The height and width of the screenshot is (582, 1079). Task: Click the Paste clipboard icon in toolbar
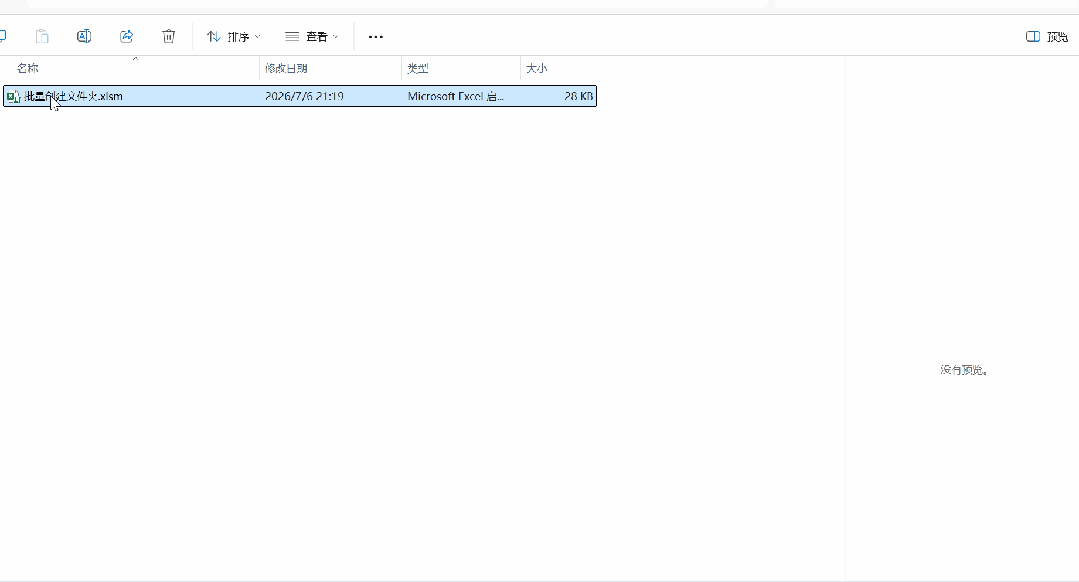42,36
